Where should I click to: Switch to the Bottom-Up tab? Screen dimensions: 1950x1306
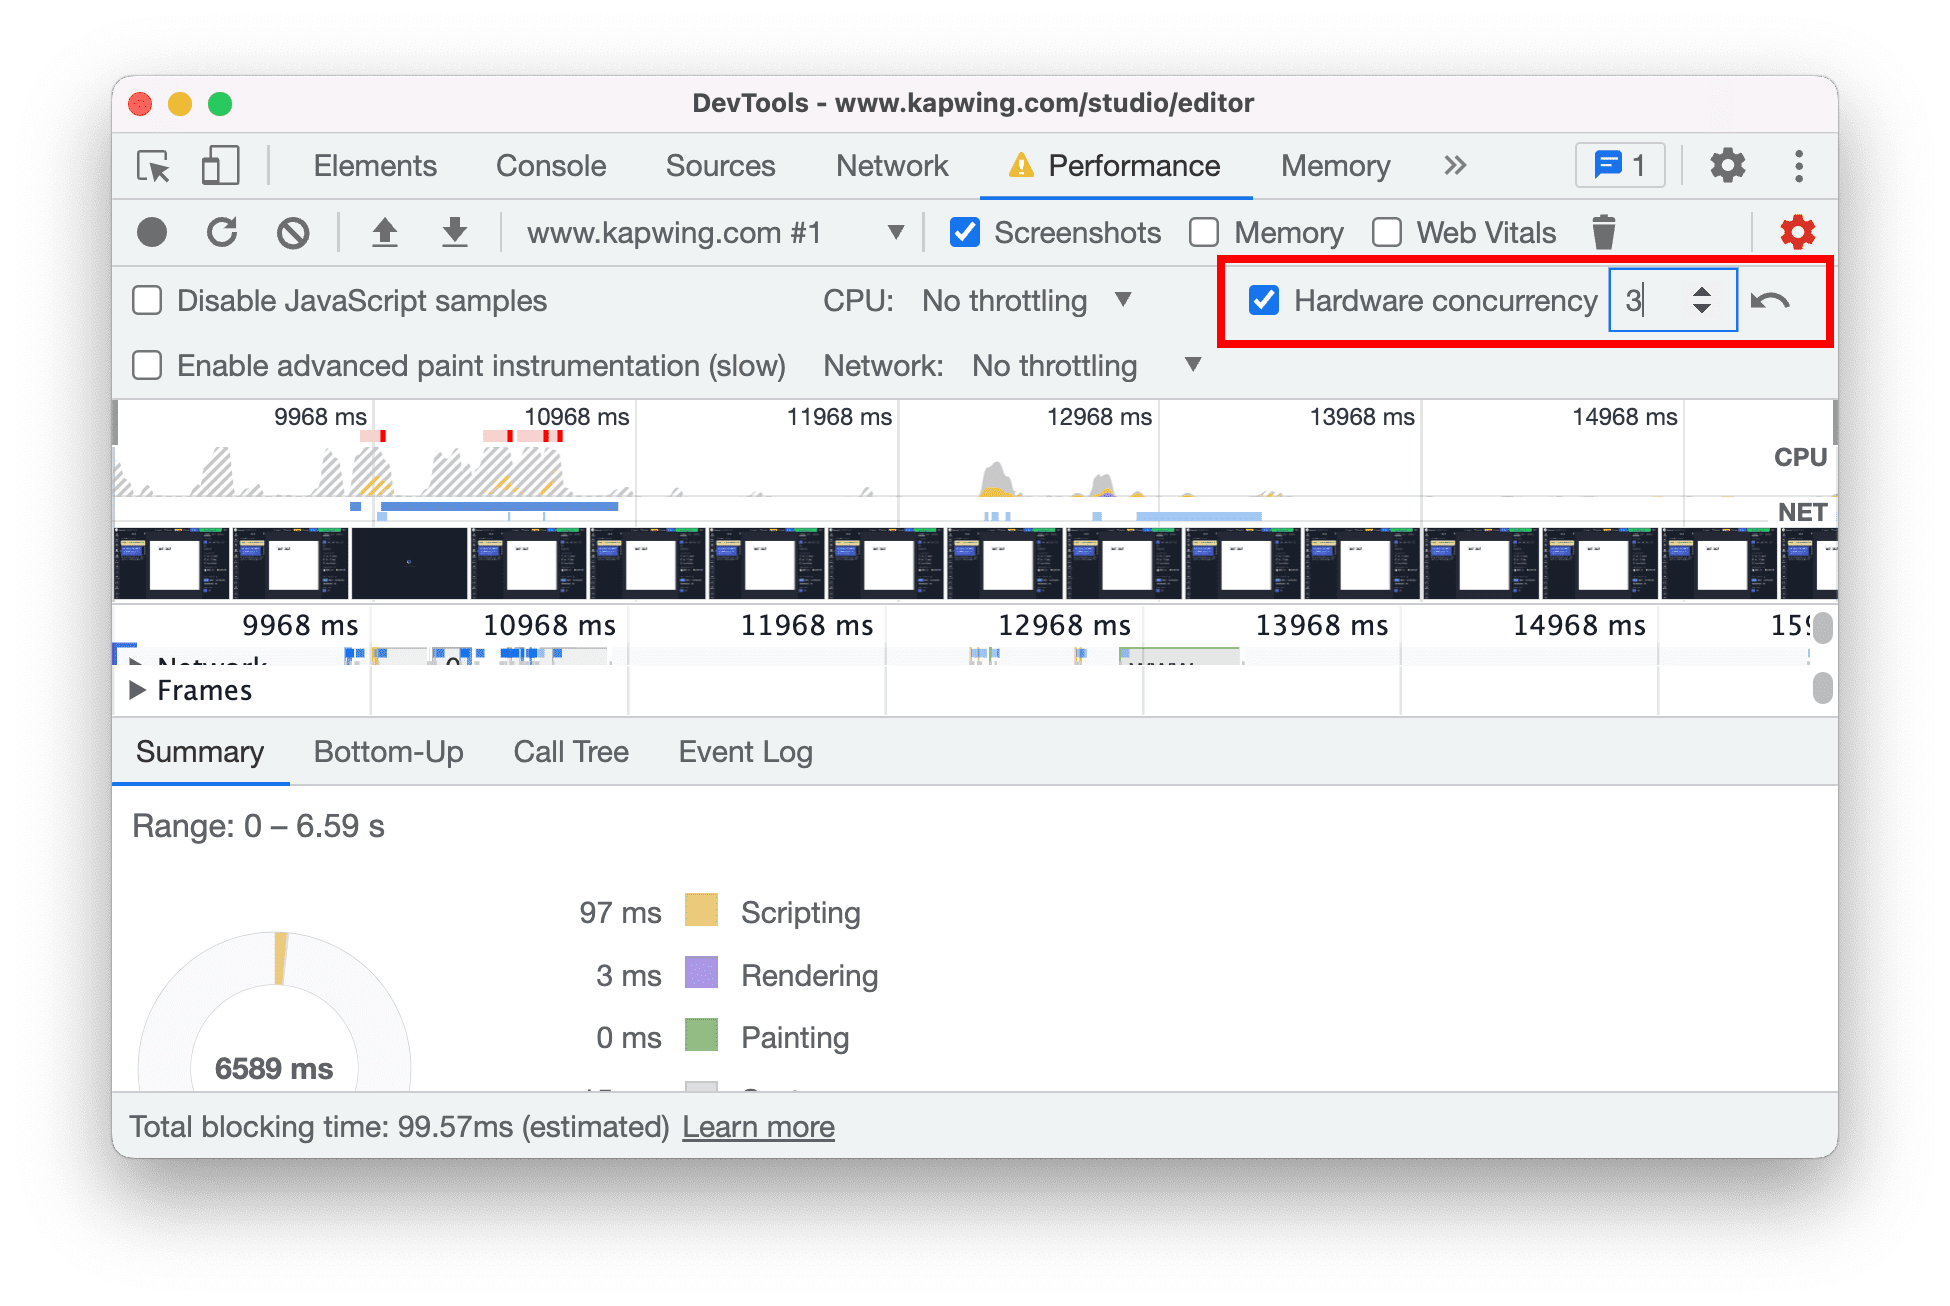[x=385, y=754]
